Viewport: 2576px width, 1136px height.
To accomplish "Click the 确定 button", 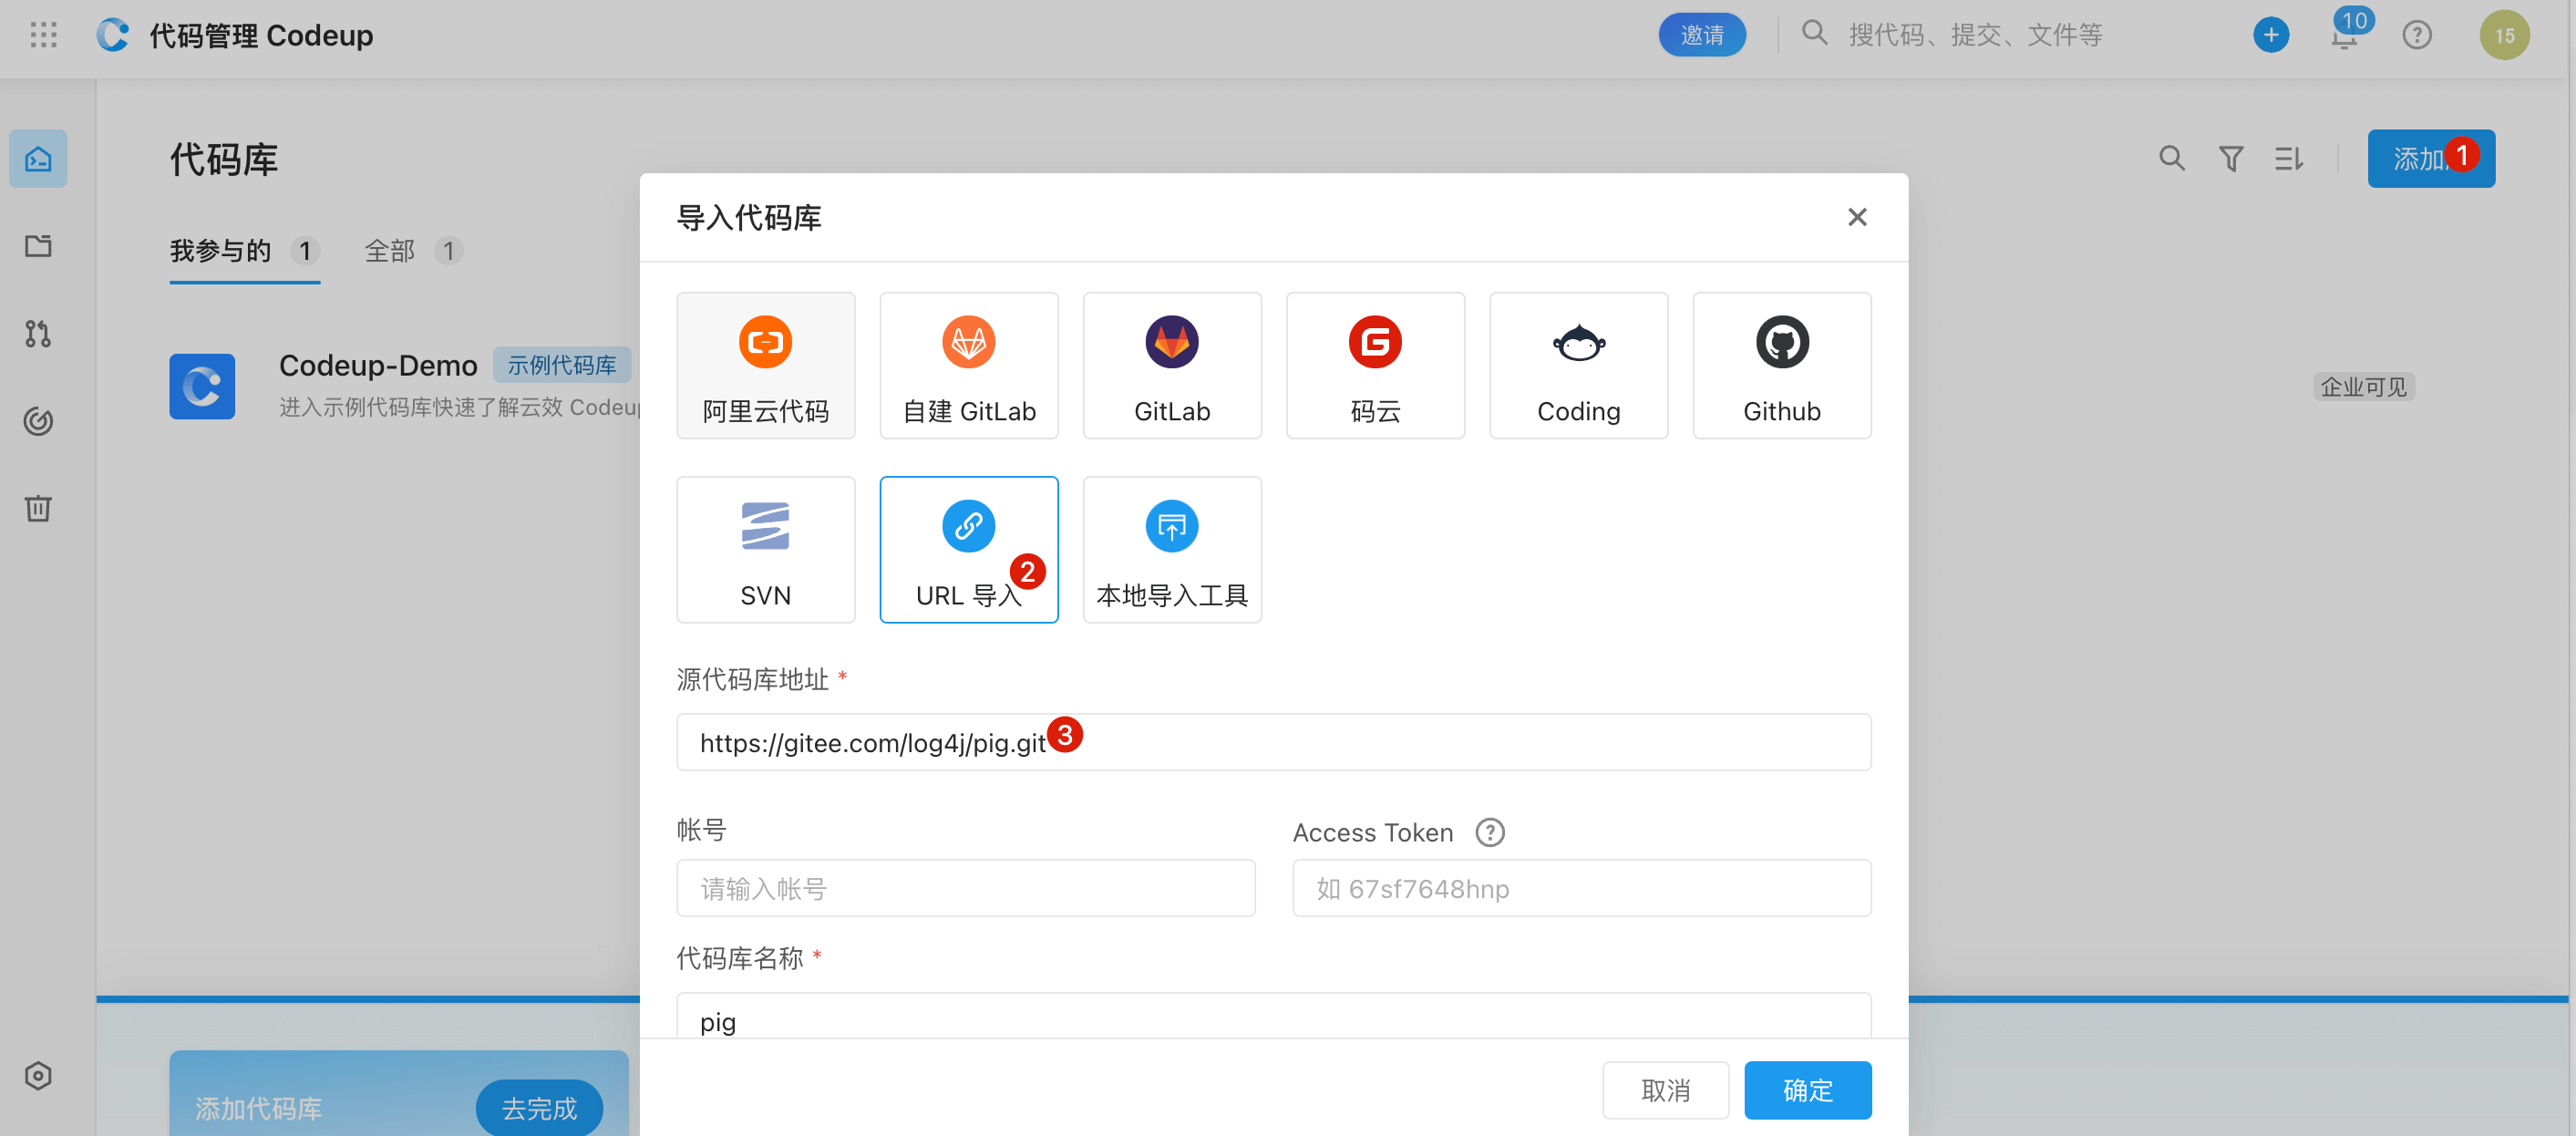I will 1807,1089.
